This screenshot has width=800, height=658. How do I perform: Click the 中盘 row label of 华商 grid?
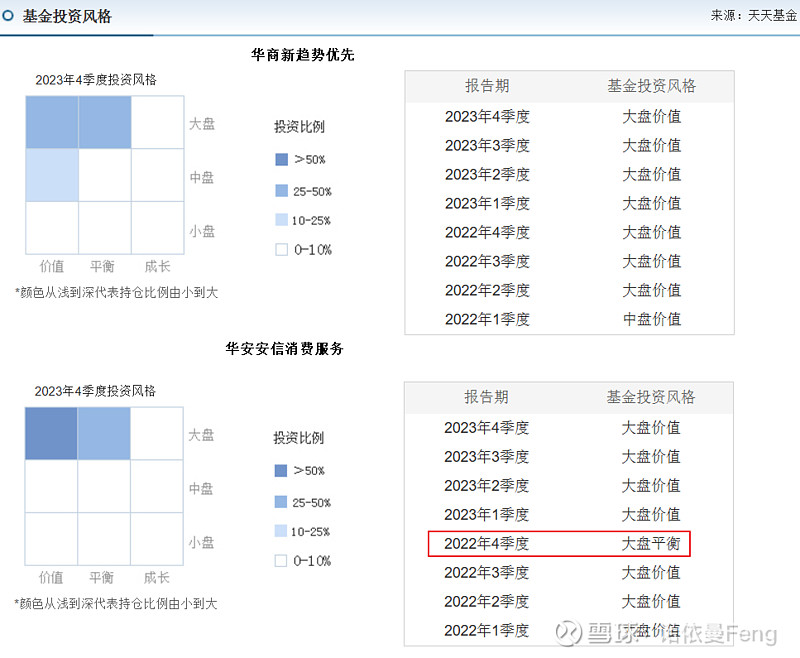coord(202,178)
